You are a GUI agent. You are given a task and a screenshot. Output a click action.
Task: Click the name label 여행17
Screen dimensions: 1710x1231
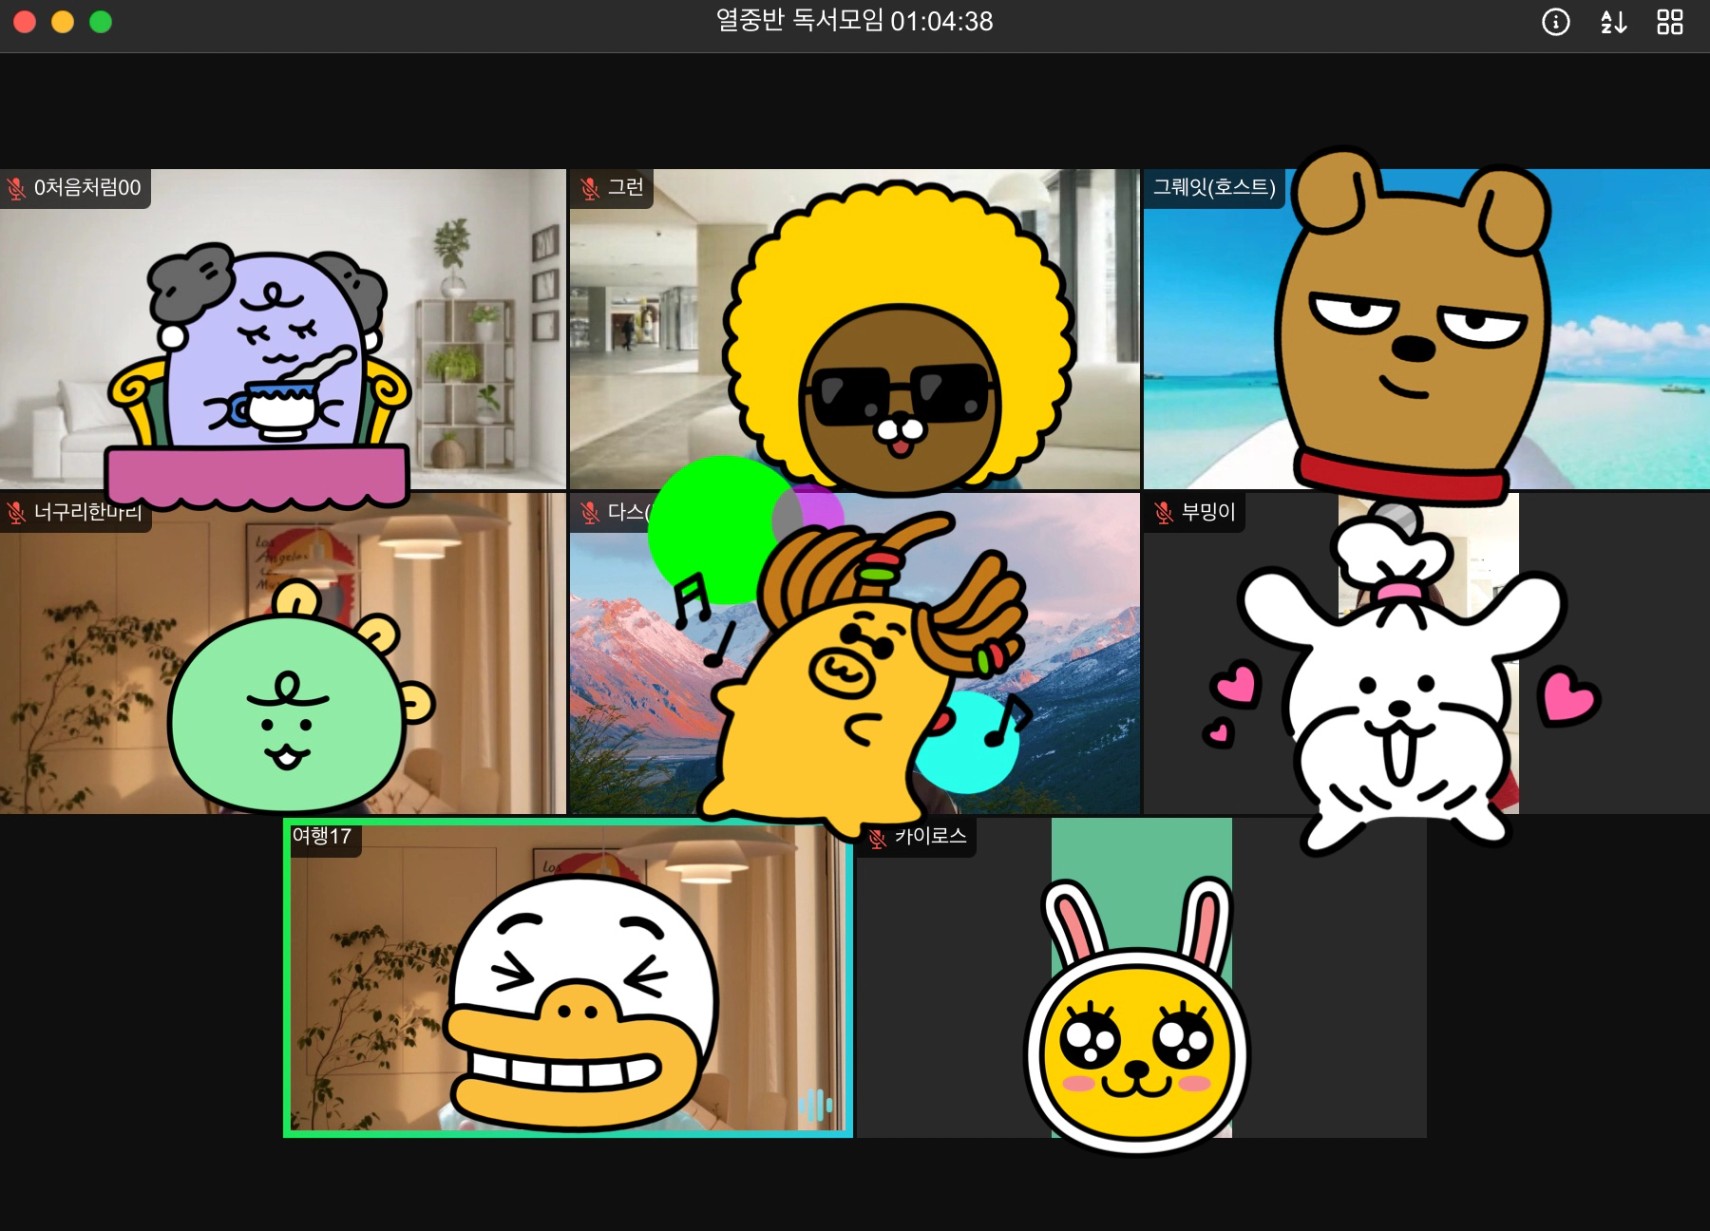pyautogui.click(x=322, y=836)
